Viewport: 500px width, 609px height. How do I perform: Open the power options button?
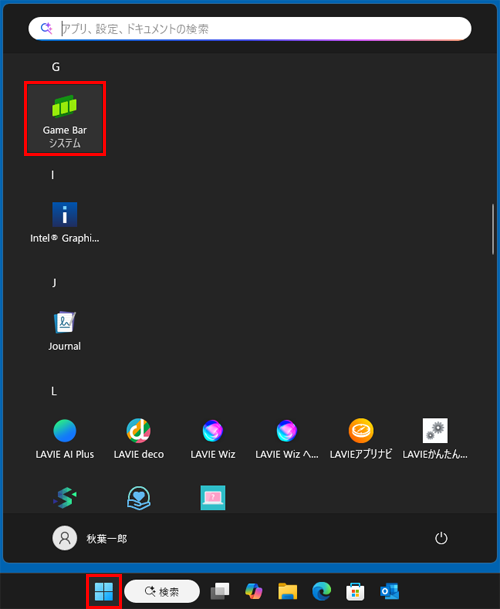tap(441, 538)
